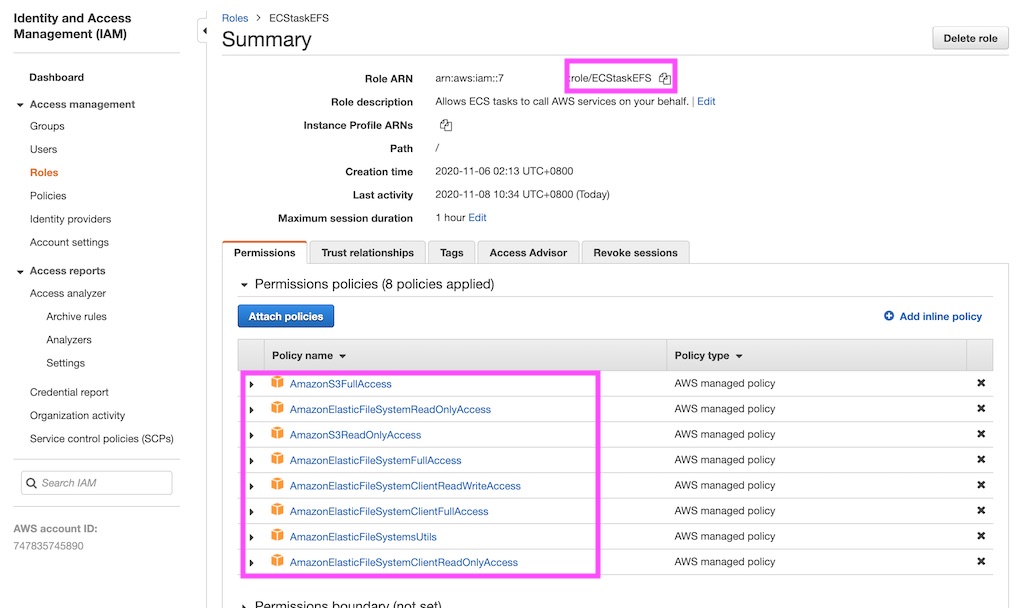Image resolution: width=1024 pixels, height=608 pixels.
Task: Expand the AmazonElasticFileSystemClientReadWriteAccess policy row
Action: tap(251, 487)
